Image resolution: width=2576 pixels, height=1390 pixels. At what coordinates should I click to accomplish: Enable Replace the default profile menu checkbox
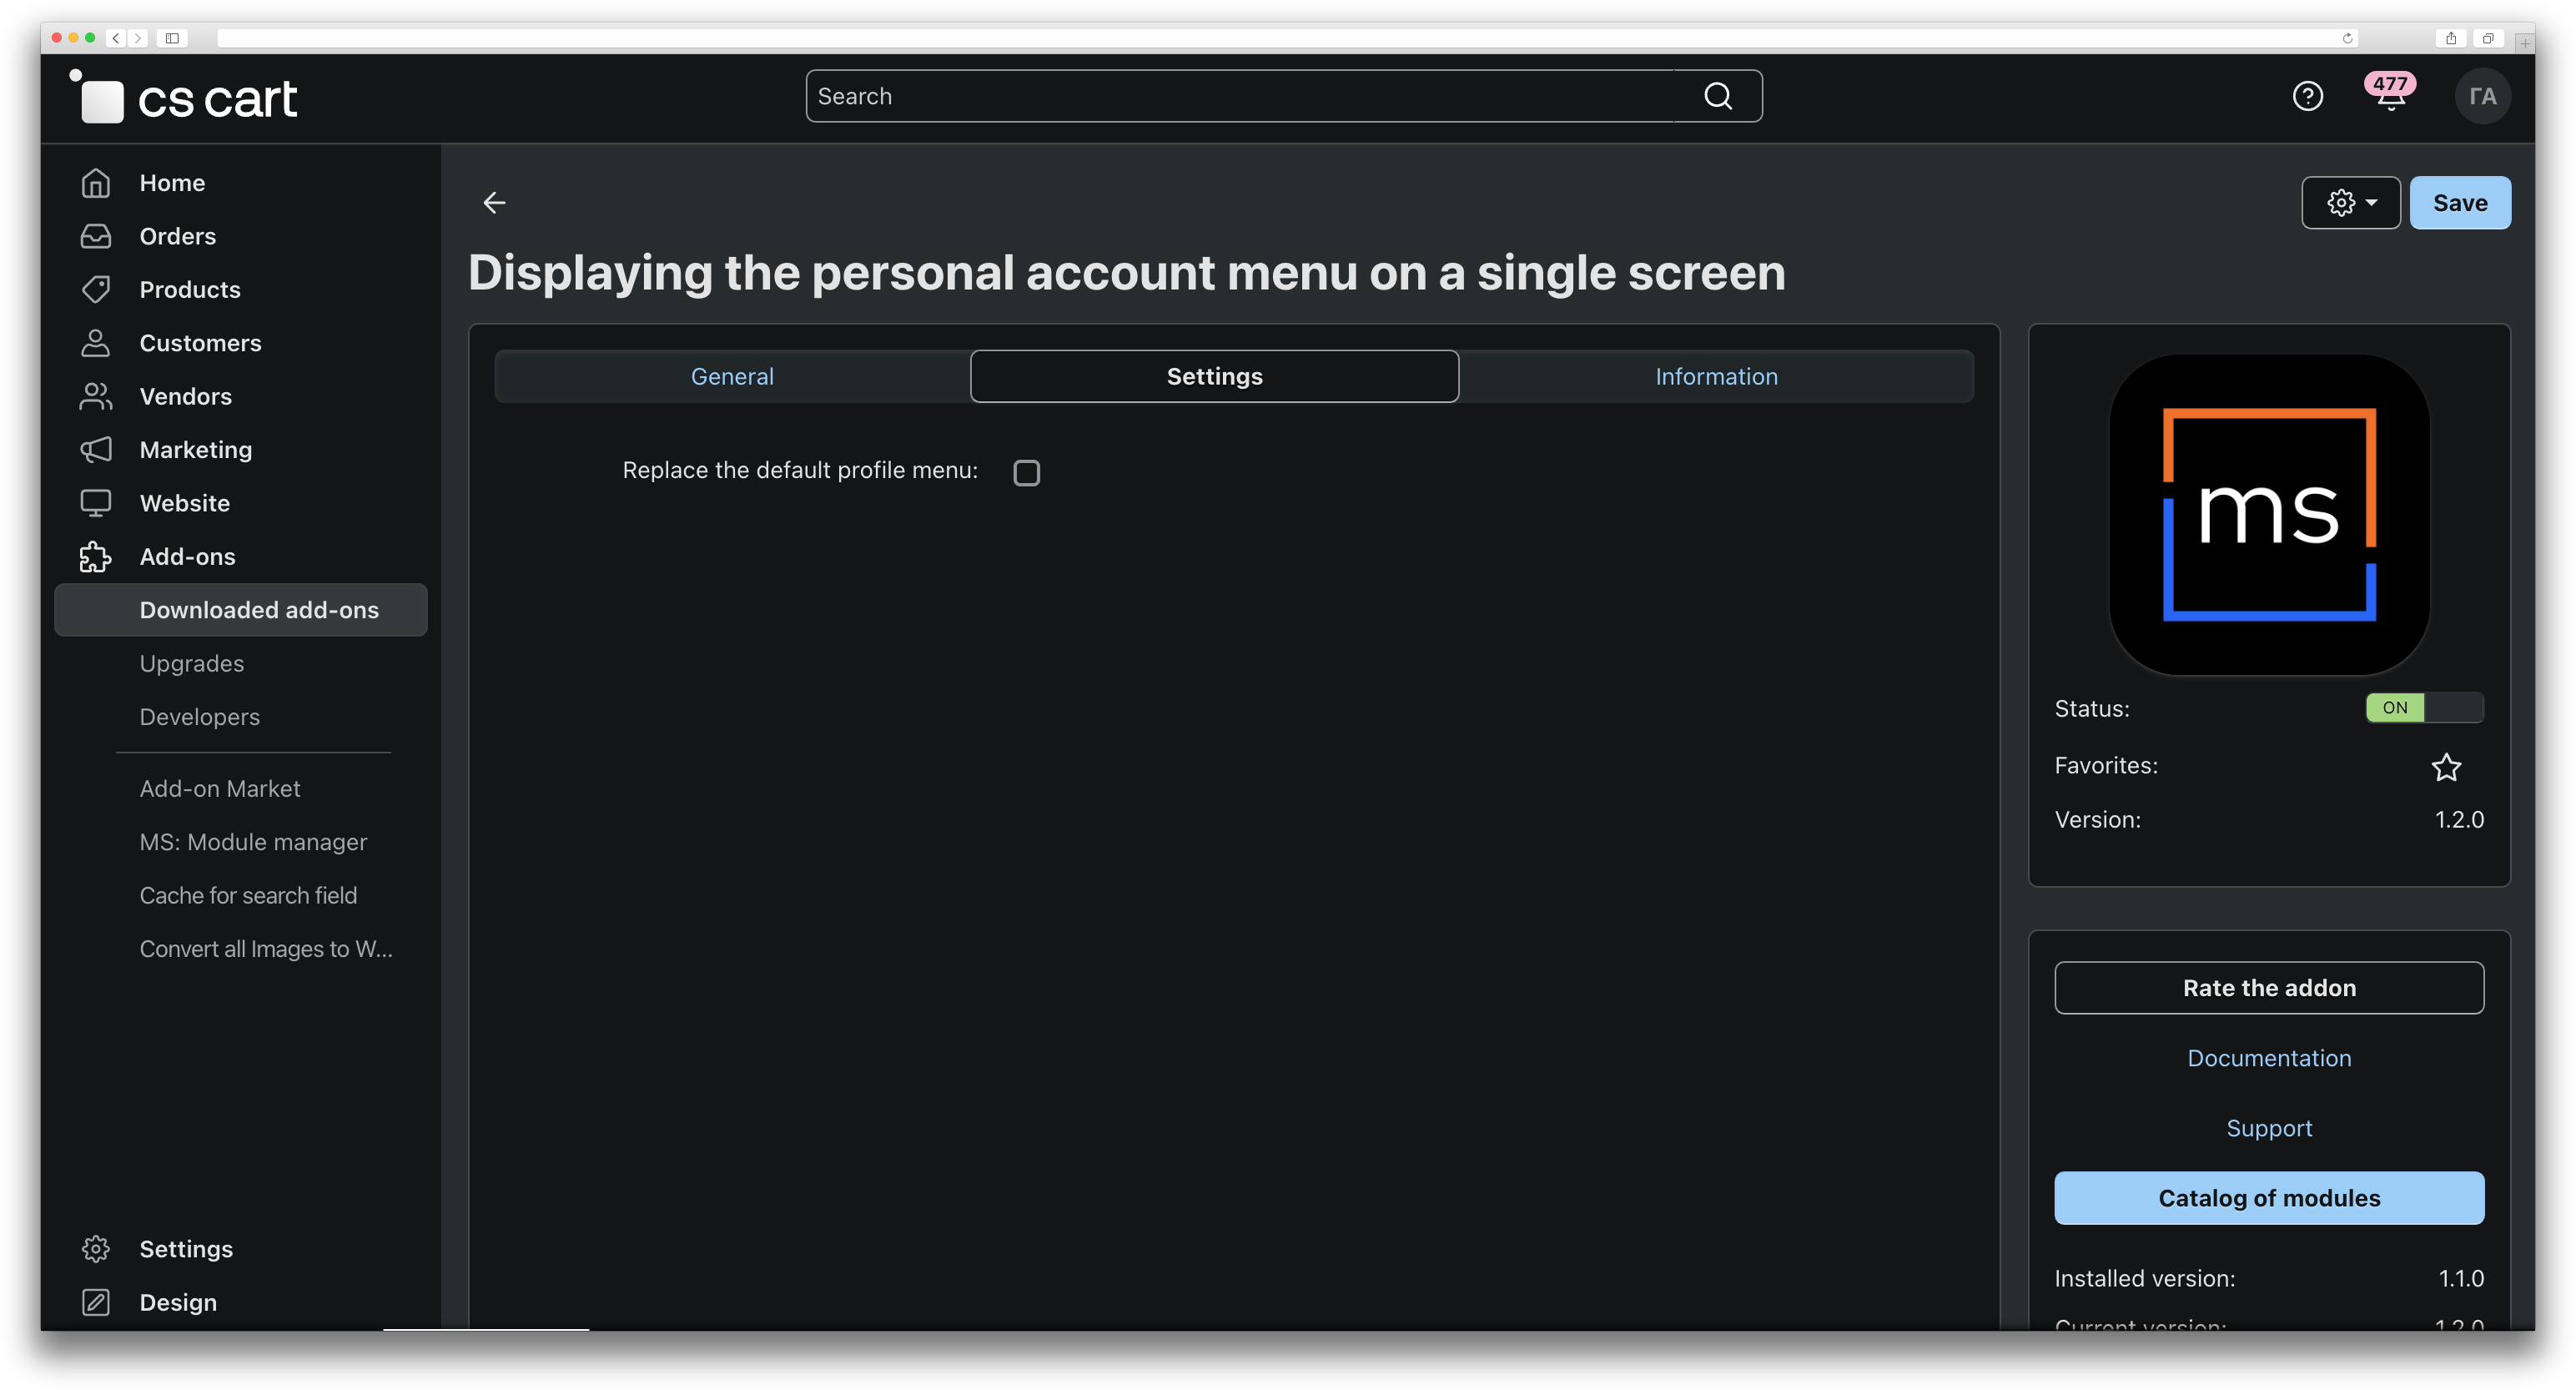(x=1026, y=473)
